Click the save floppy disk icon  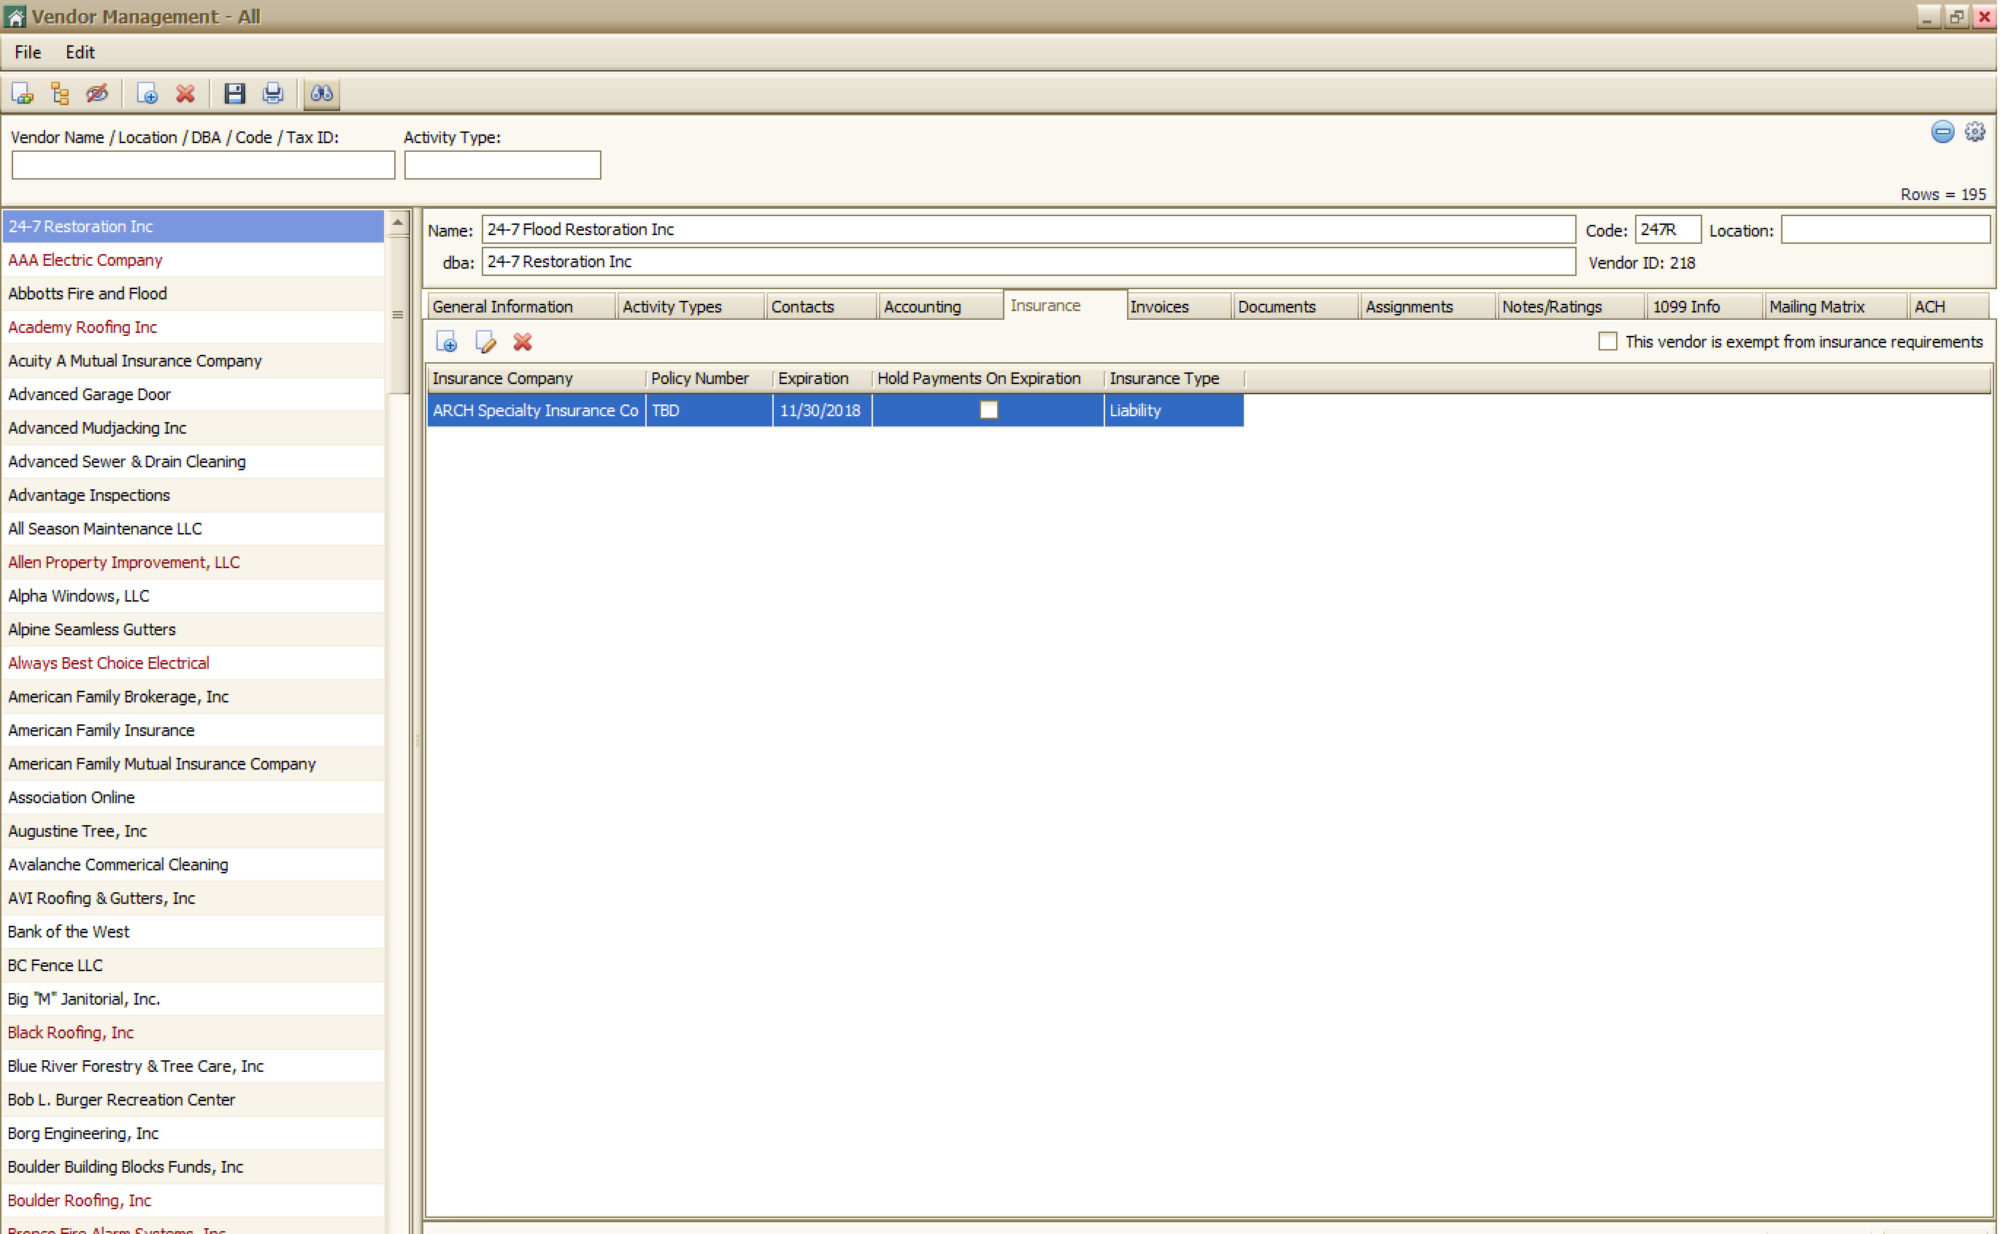[234, 94]
